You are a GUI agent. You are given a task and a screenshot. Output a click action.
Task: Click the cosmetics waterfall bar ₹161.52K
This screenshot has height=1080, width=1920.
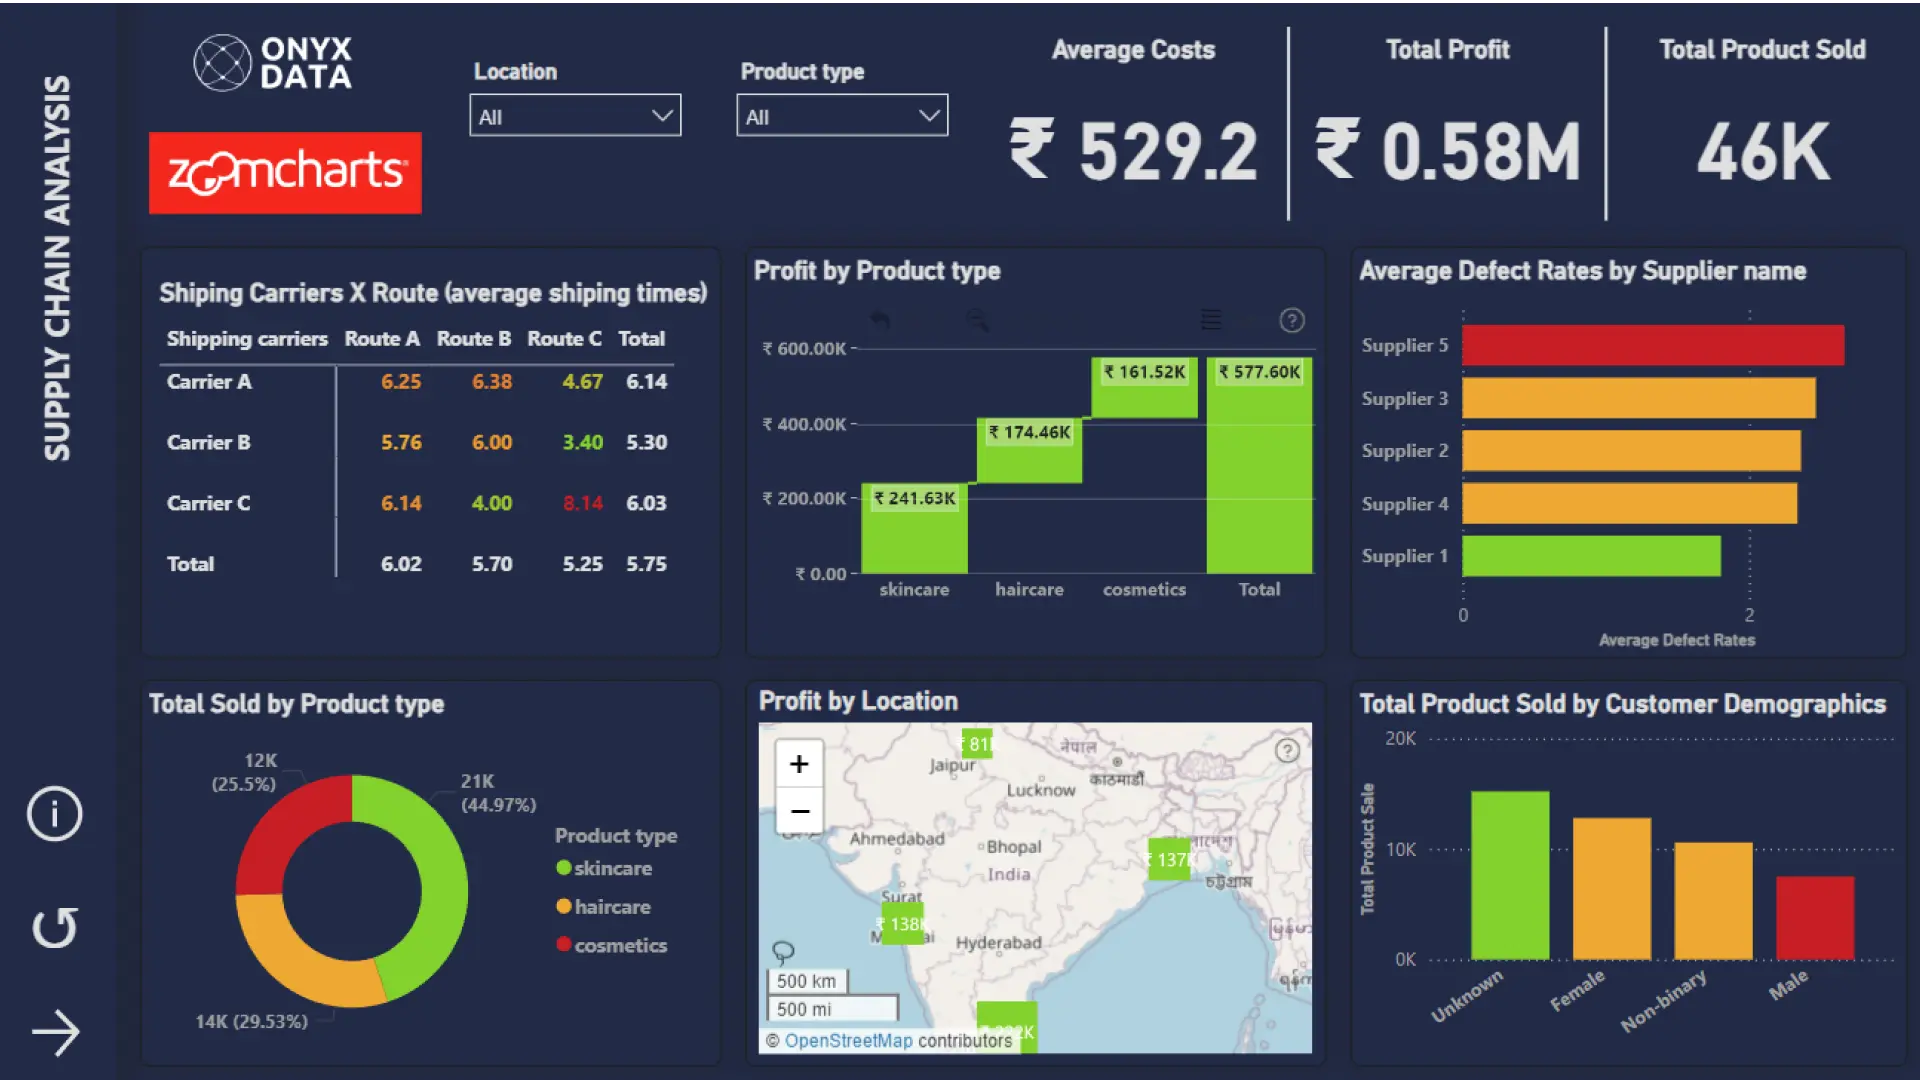1144,388
